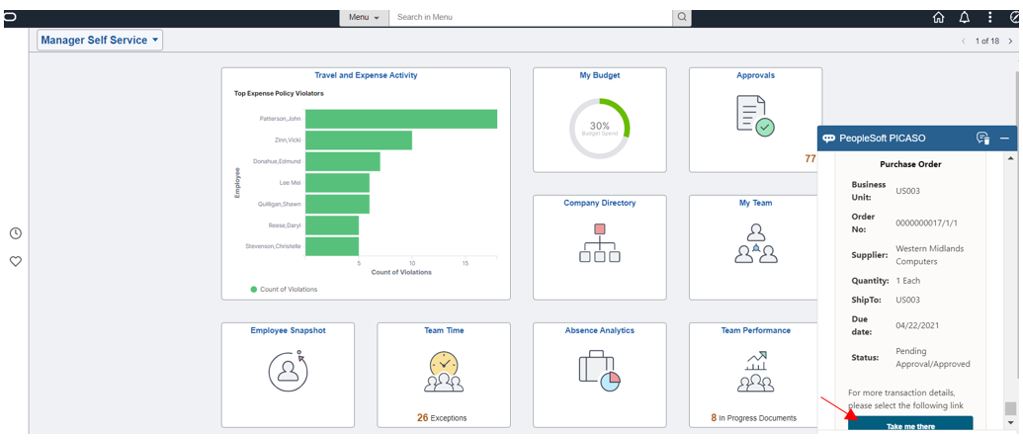Expand the Menu dropdown in search bar
The image size is (1023, 444).
point(364,18)
